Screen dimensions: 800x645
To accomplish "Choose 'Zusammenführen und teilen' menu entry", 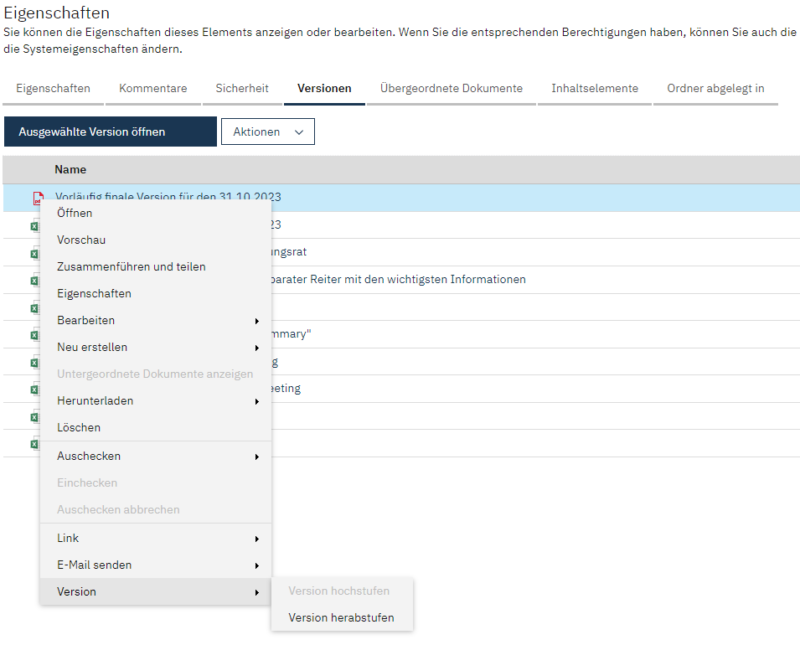I will (x=131, y=267).
